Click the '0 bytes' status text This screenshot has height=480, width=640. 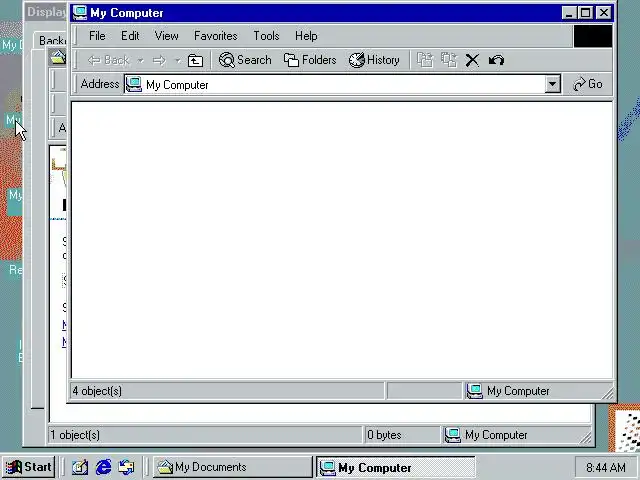pos(384,435)
